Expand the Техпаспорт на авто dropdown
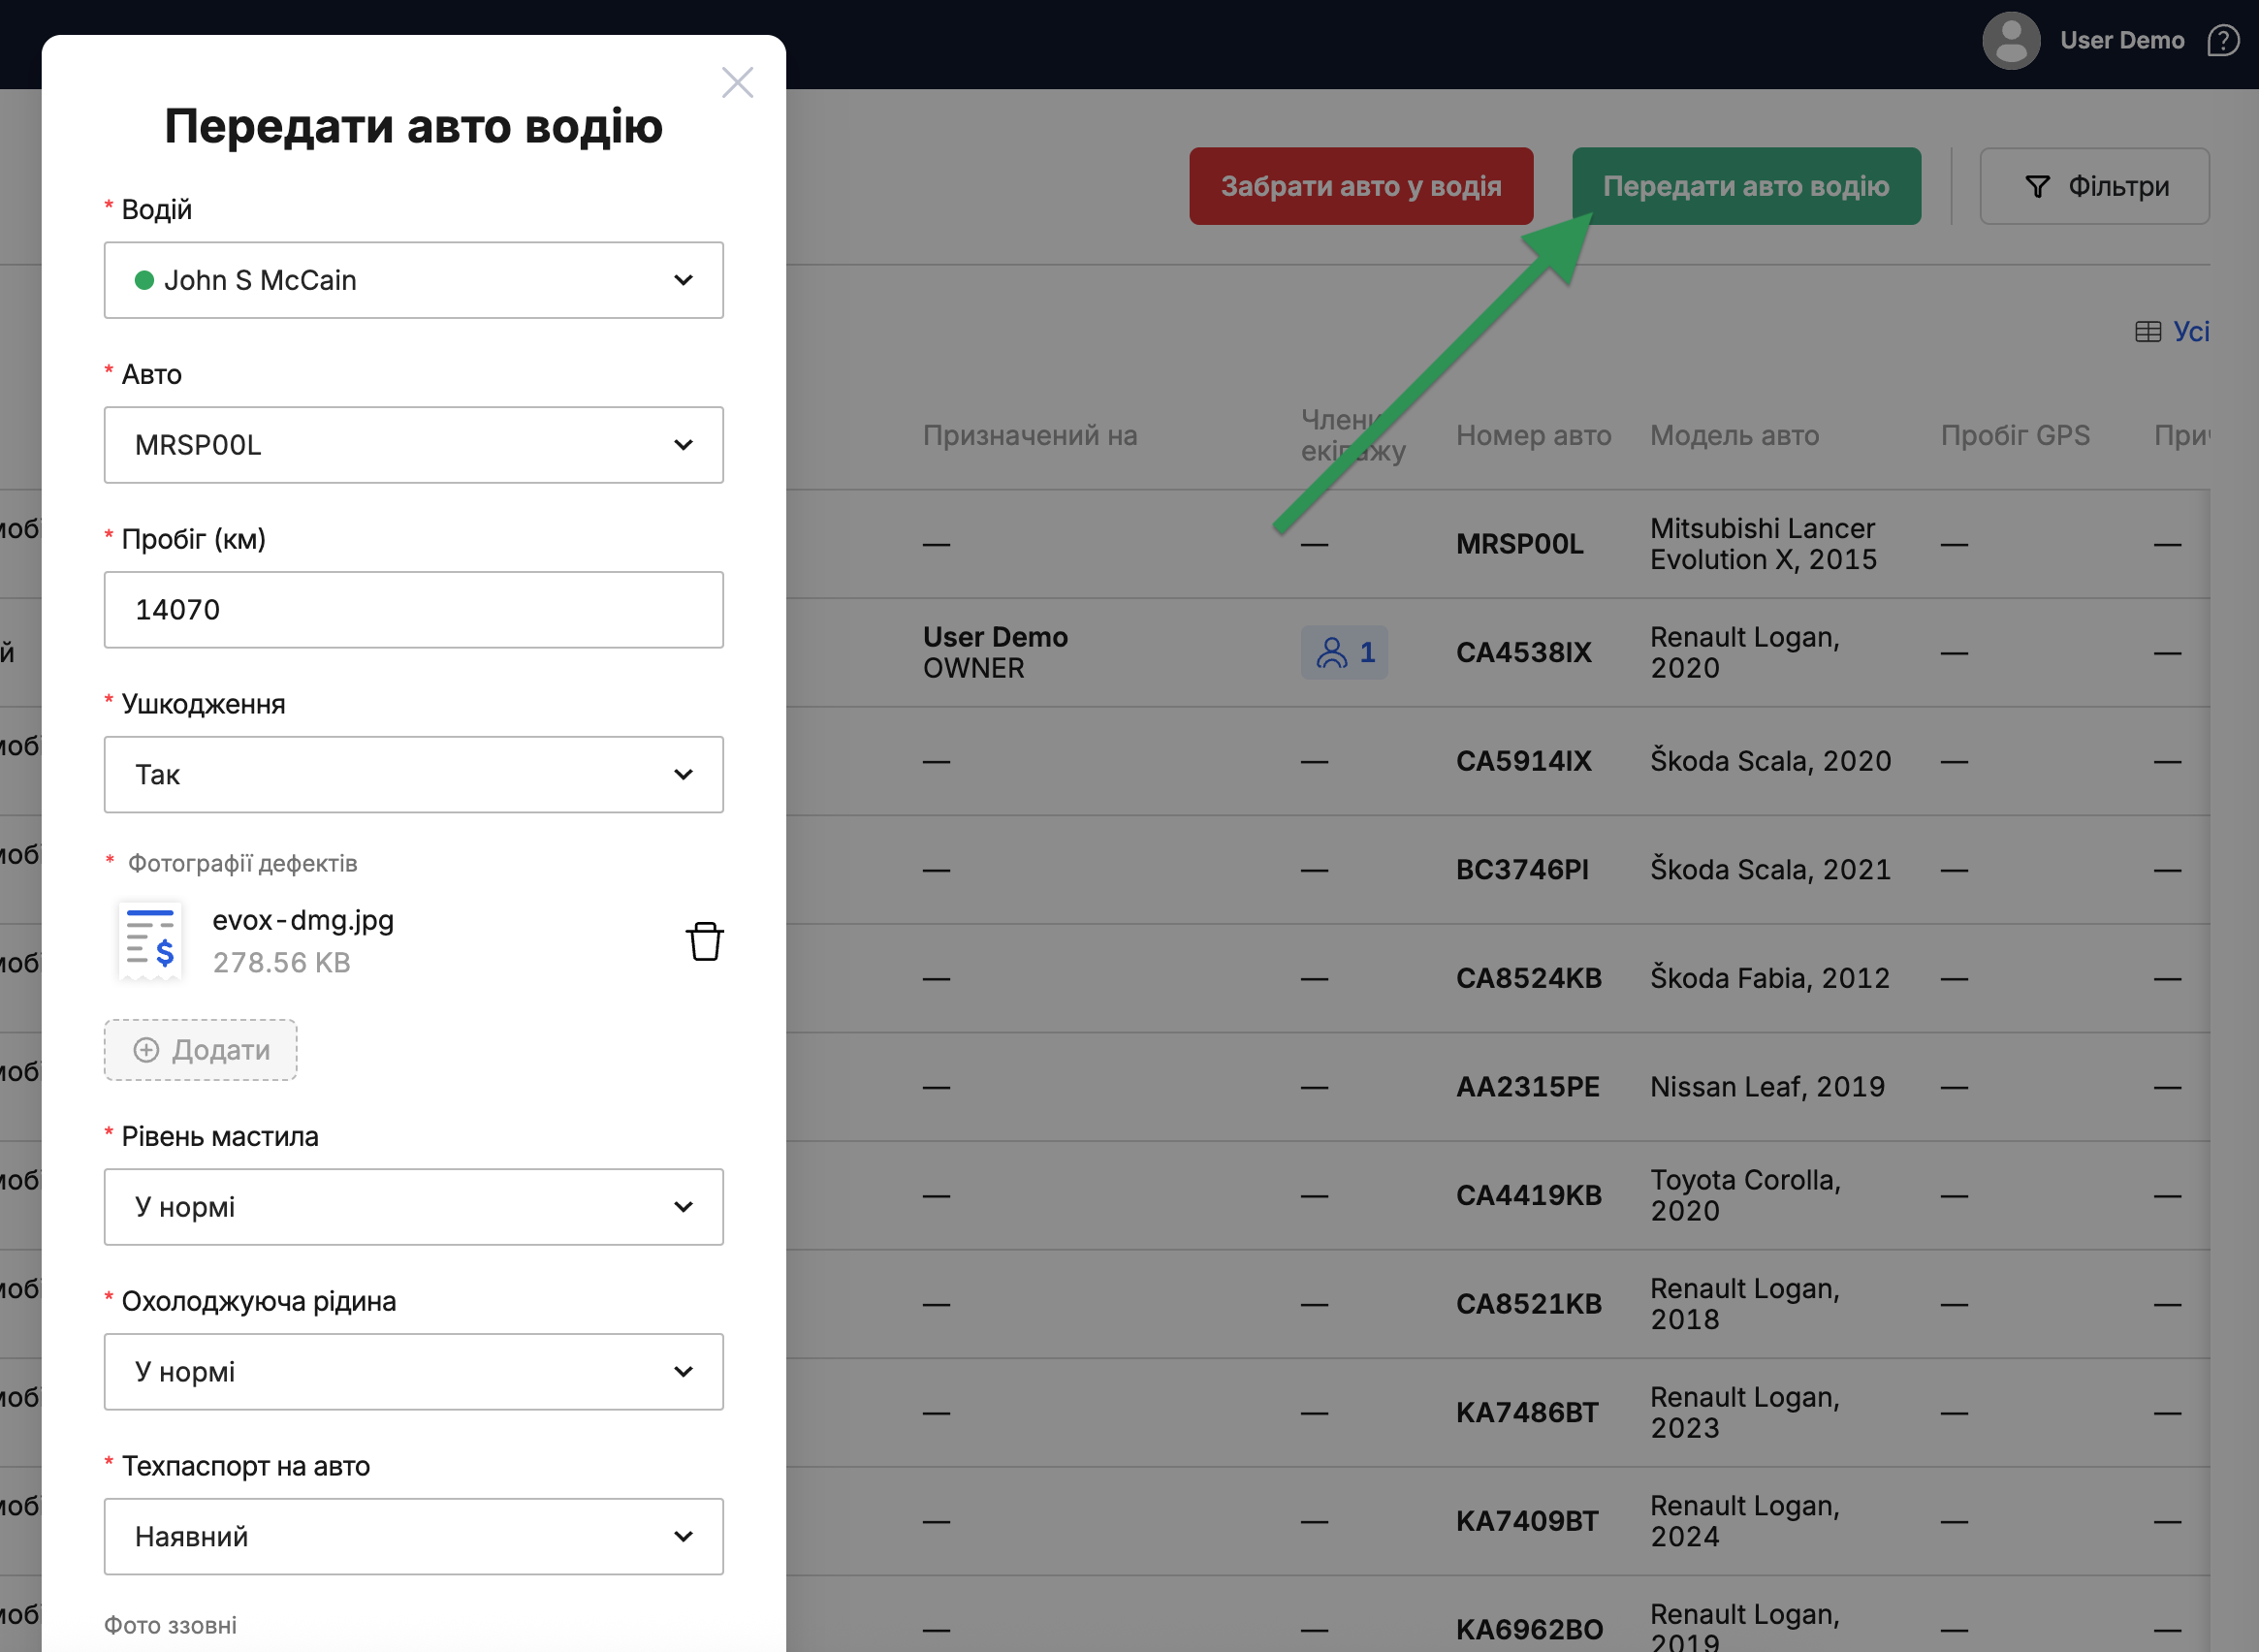Viewport: 2259px width, 1652px height. click(413, 1537)
